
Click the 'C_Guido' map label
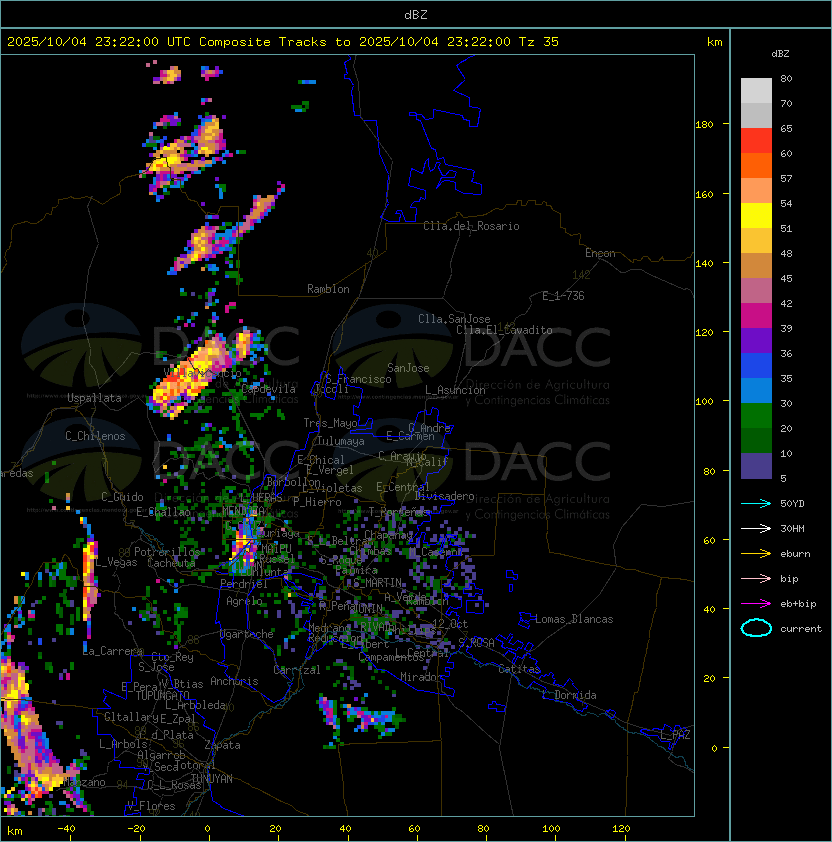click(122, 497)
